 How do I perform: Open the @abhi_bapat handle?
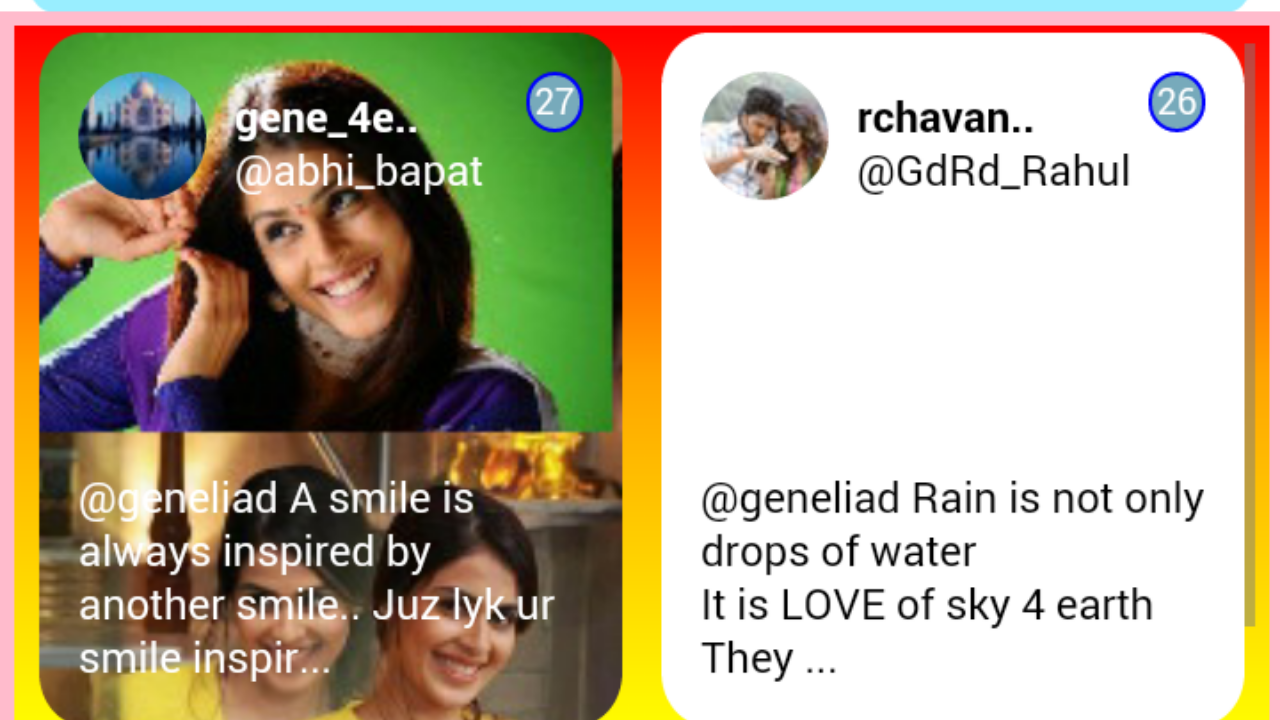359,172
